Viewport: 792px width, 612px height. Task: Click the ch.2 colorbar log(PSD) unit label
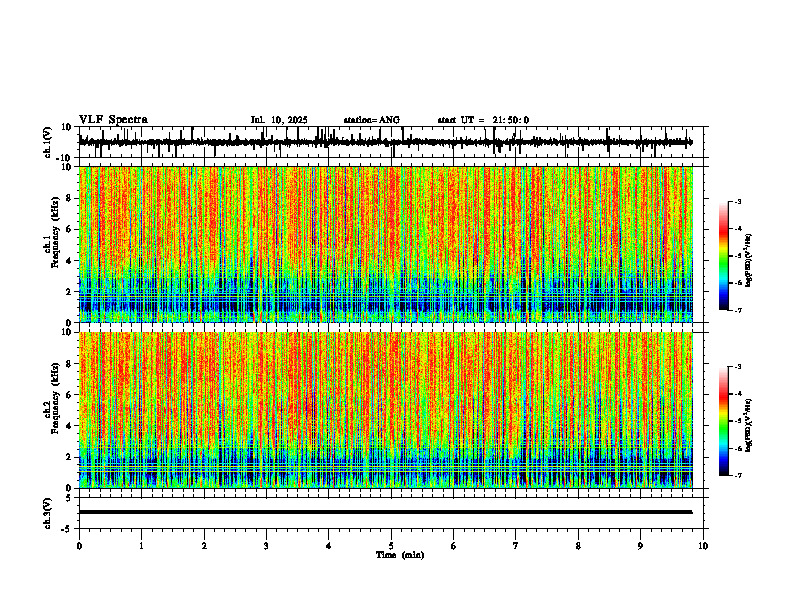749,425
